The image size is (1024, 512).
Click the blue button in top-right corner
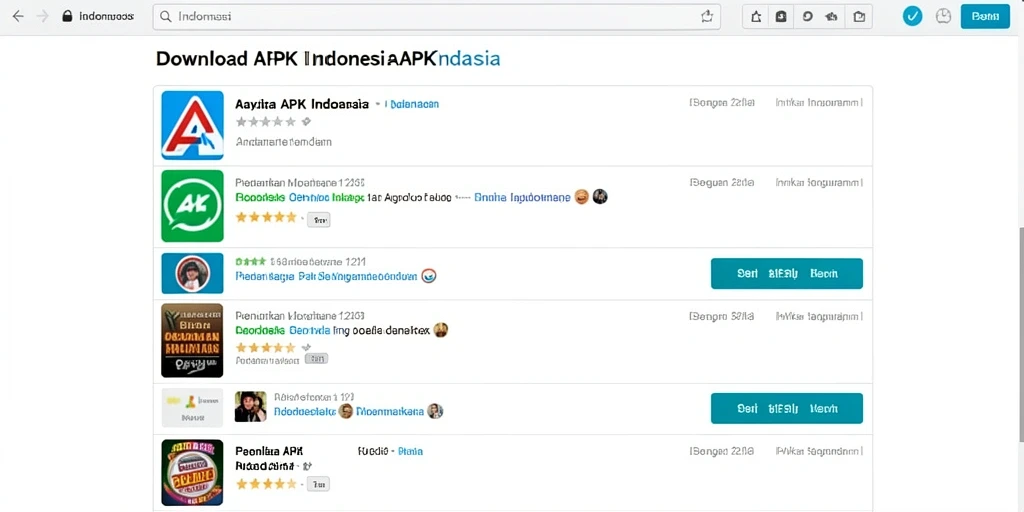click(x=985, y=17)
